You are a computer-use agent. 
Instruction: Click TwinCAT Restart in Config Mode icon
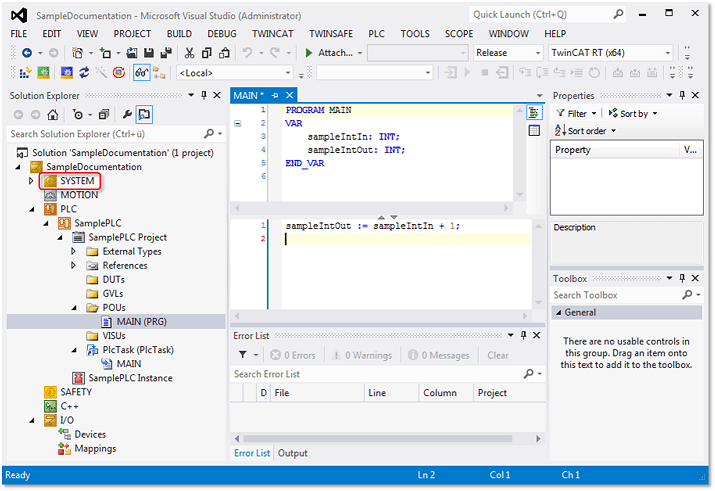(67, 72)
